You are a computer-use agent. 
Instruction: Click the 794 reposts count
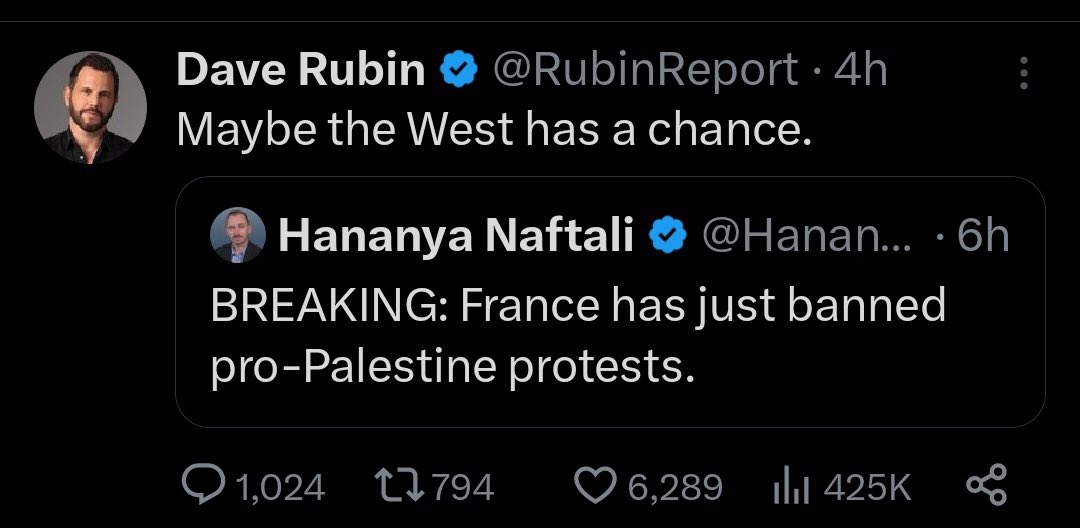(x=465, y=487)
